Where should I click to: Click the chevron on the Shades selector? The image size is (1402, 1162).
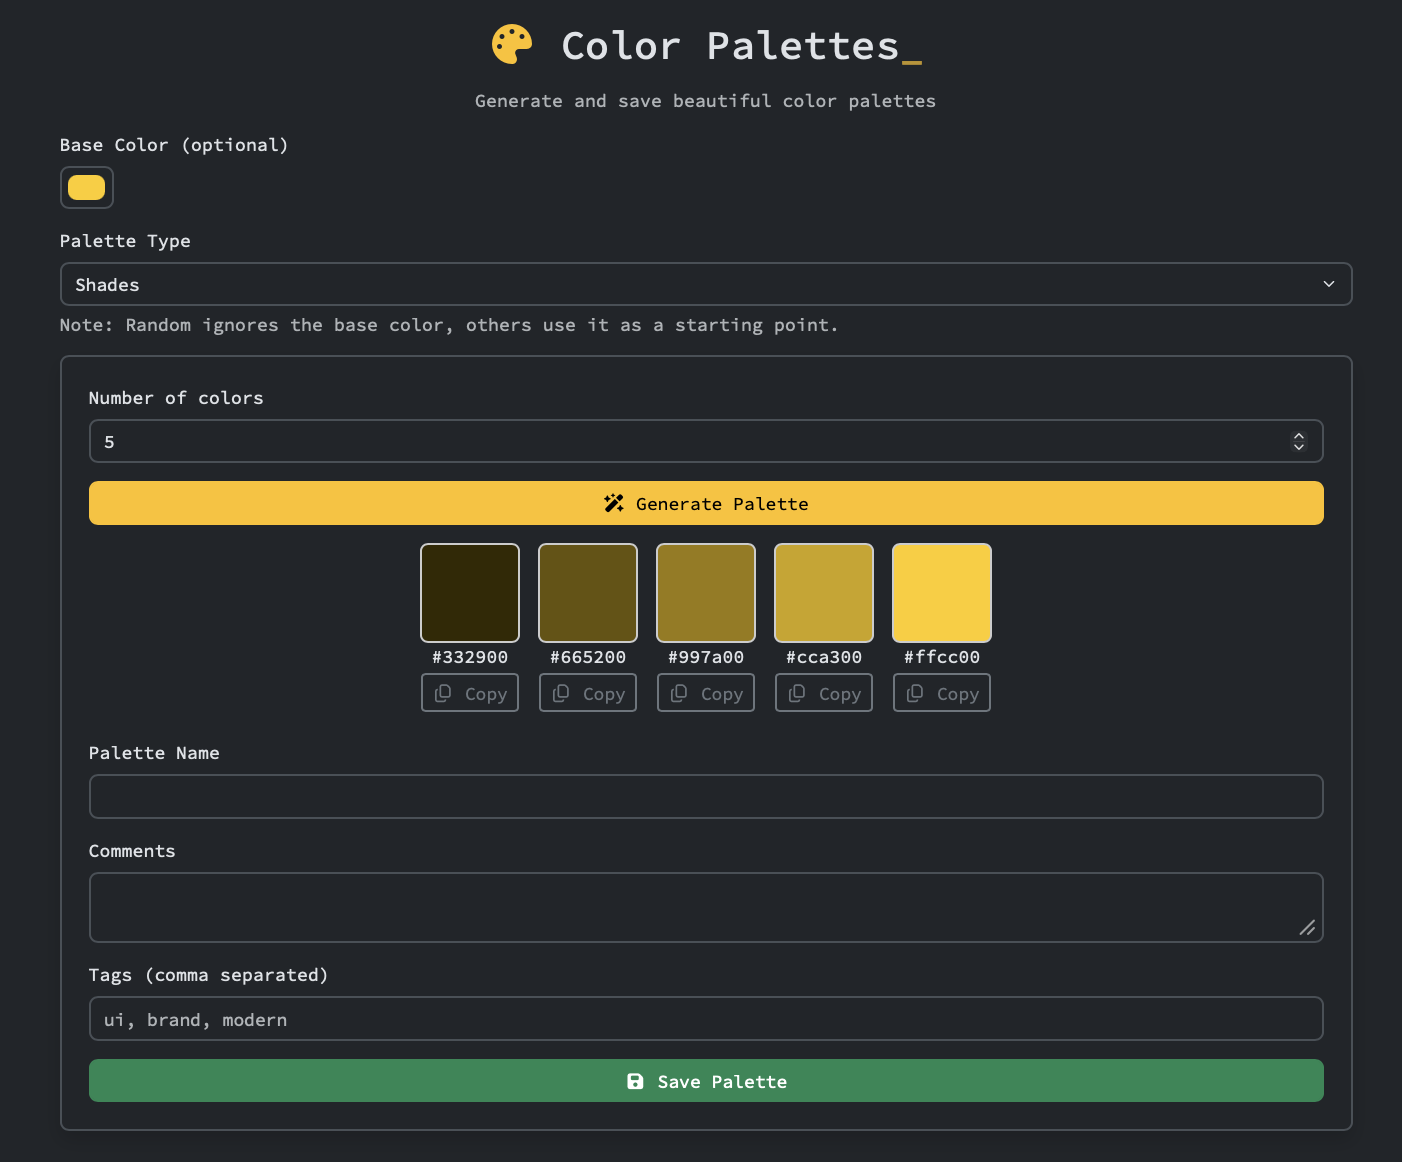(1328, 284)
